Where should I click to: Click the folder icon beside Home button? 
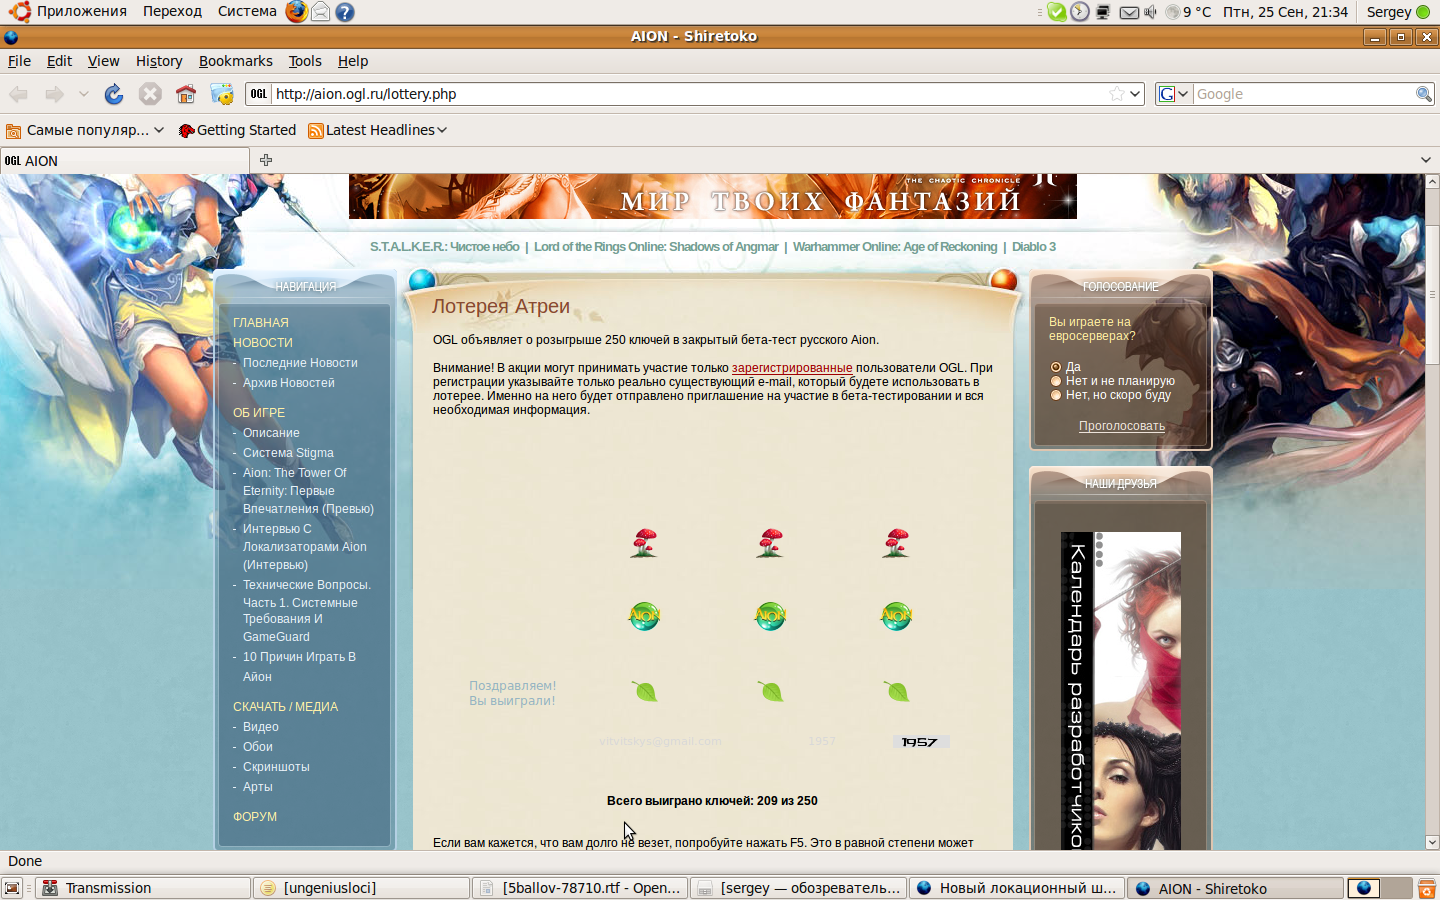(x=222, y=94)
